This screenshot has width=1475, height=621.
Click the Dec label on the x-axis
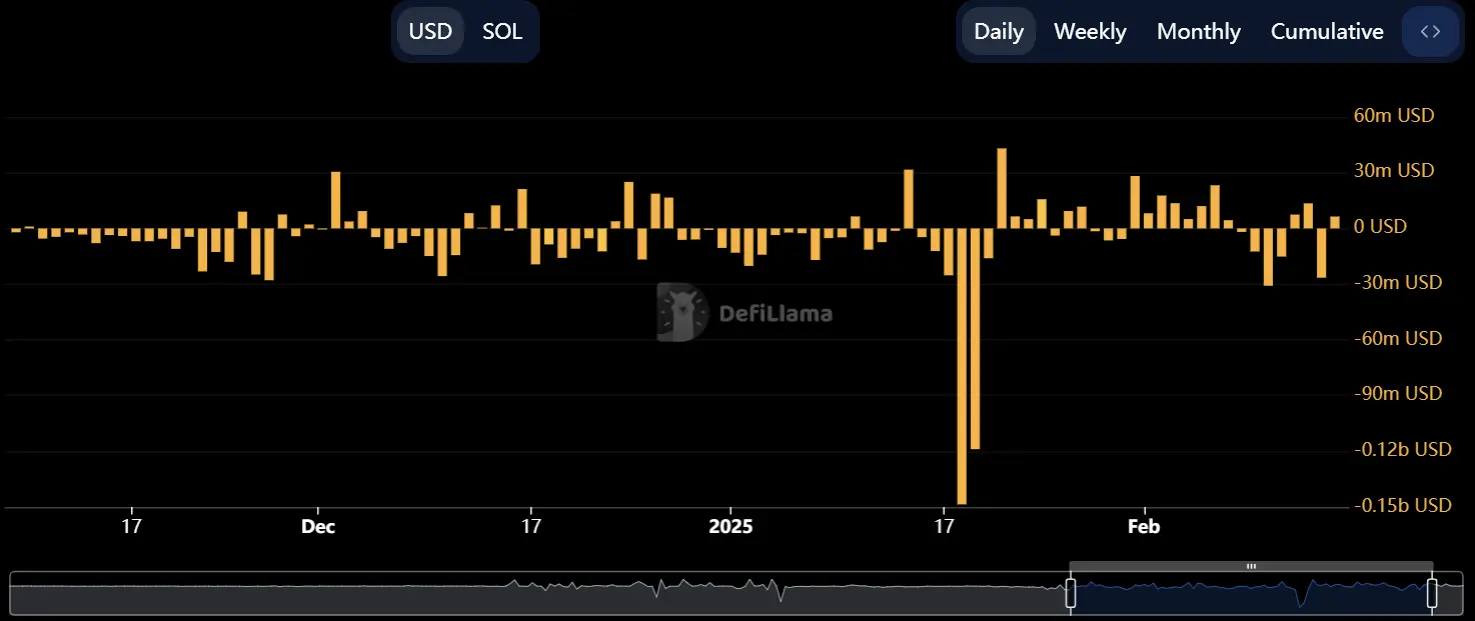[x=318, y=526]
